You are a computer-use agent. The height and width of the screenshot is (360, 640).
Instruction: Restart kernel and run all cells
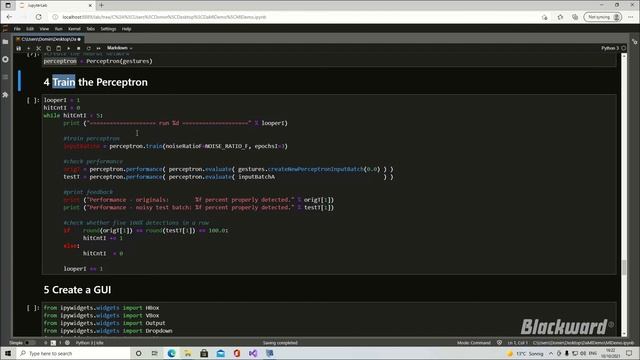coord(98,48)
